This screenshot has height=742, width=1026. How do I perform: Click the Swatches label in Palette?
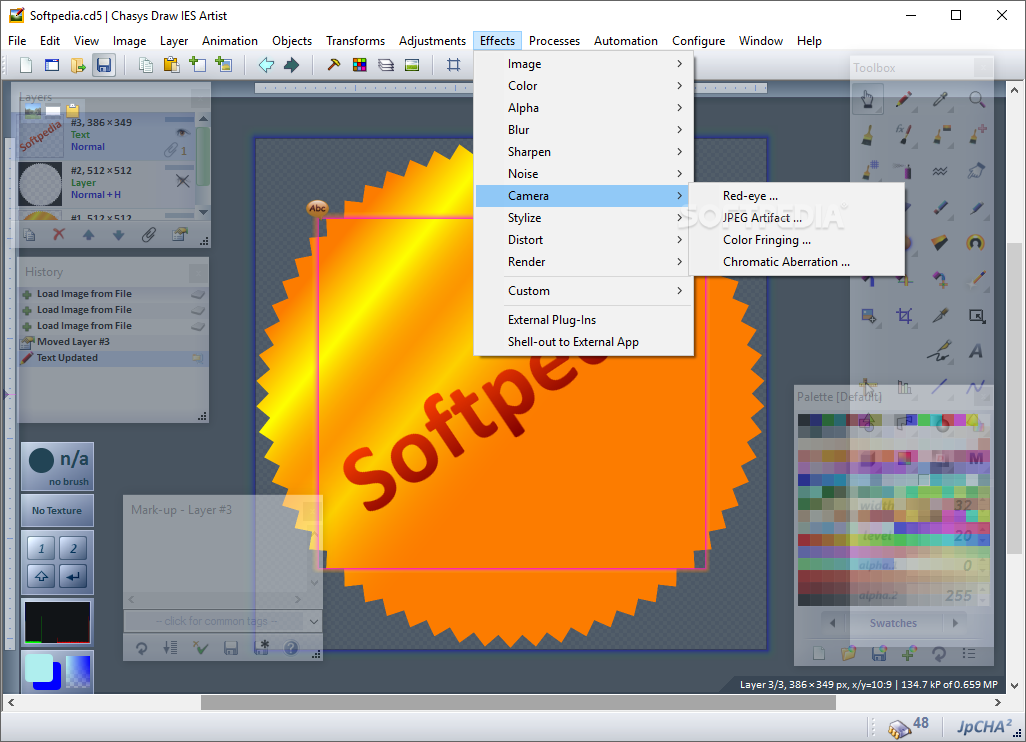[x=893, y=623]
